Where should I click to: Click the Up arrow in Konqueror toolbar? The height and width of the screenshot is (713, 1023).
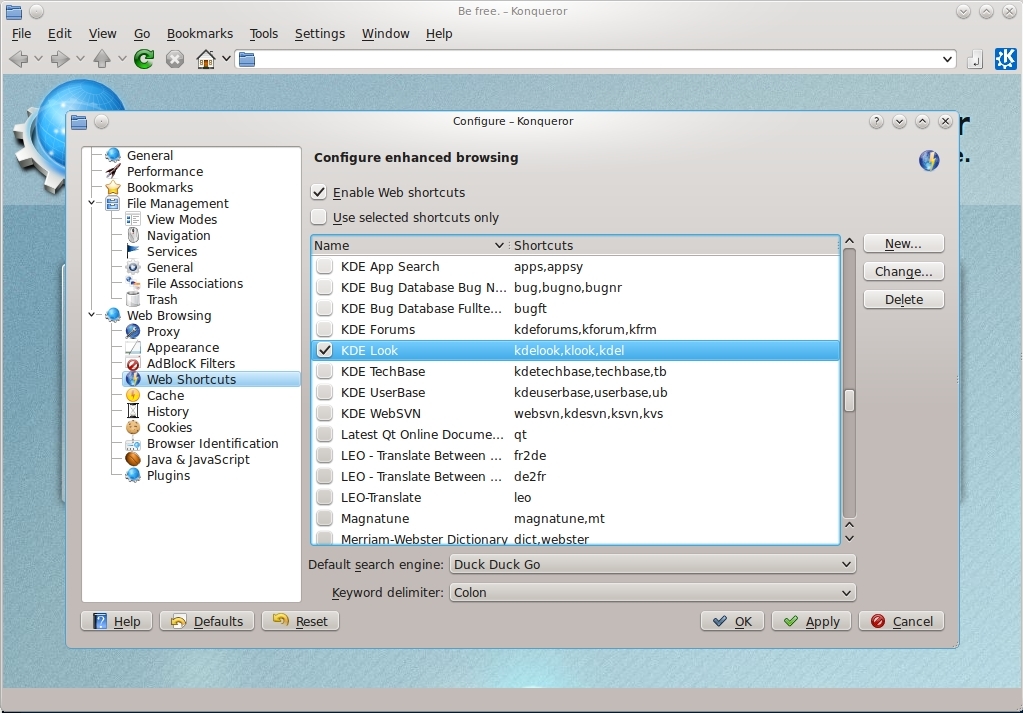(x=102, y=59)
